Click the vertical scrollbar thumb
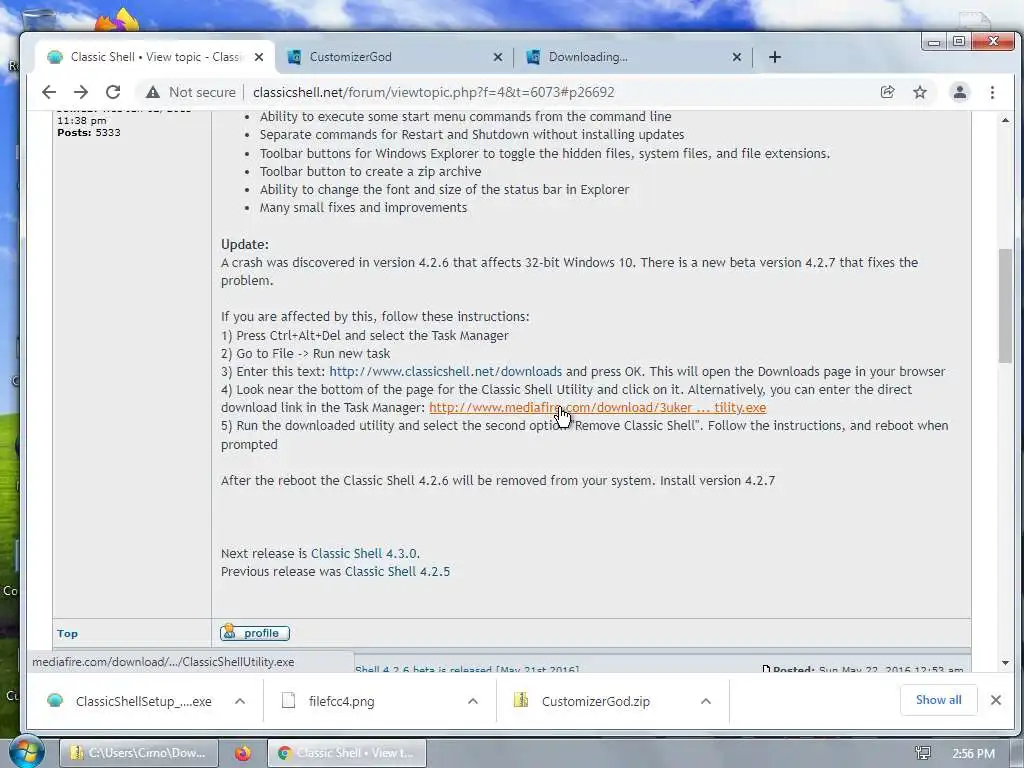This screenshot has height=768, width=1024. point(1005,306)
